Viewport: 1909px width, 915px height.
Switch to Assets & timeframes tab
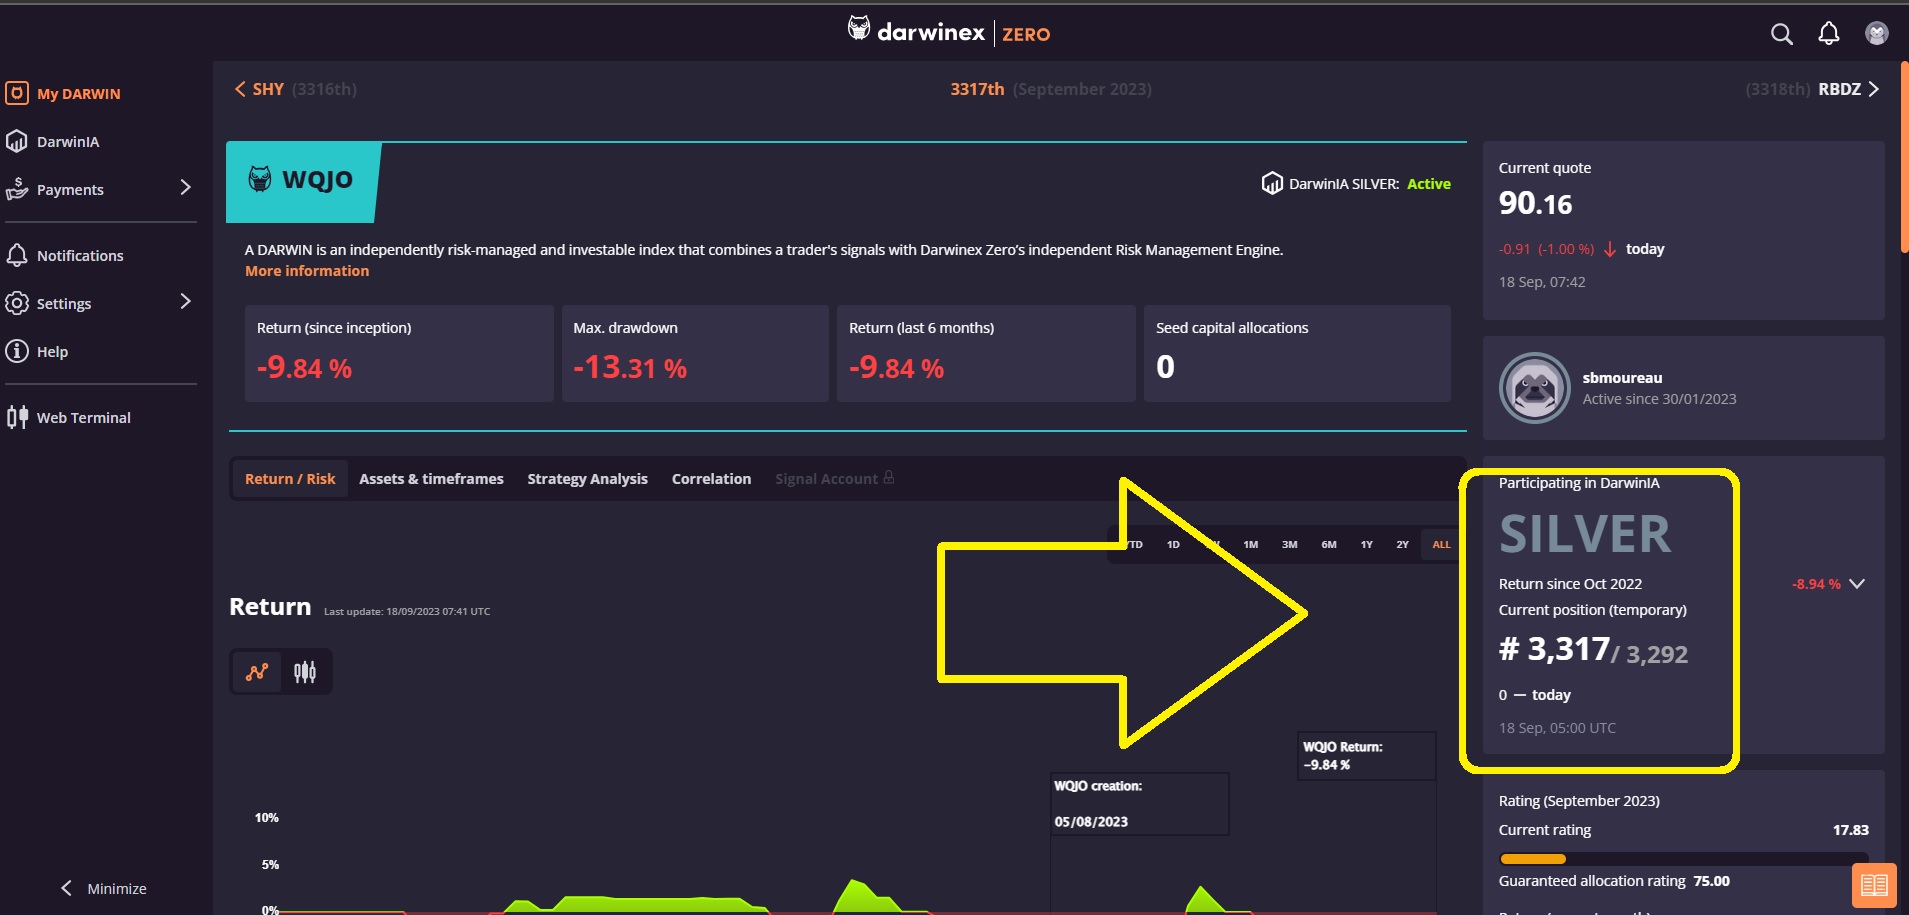click(x=431, y=479)
